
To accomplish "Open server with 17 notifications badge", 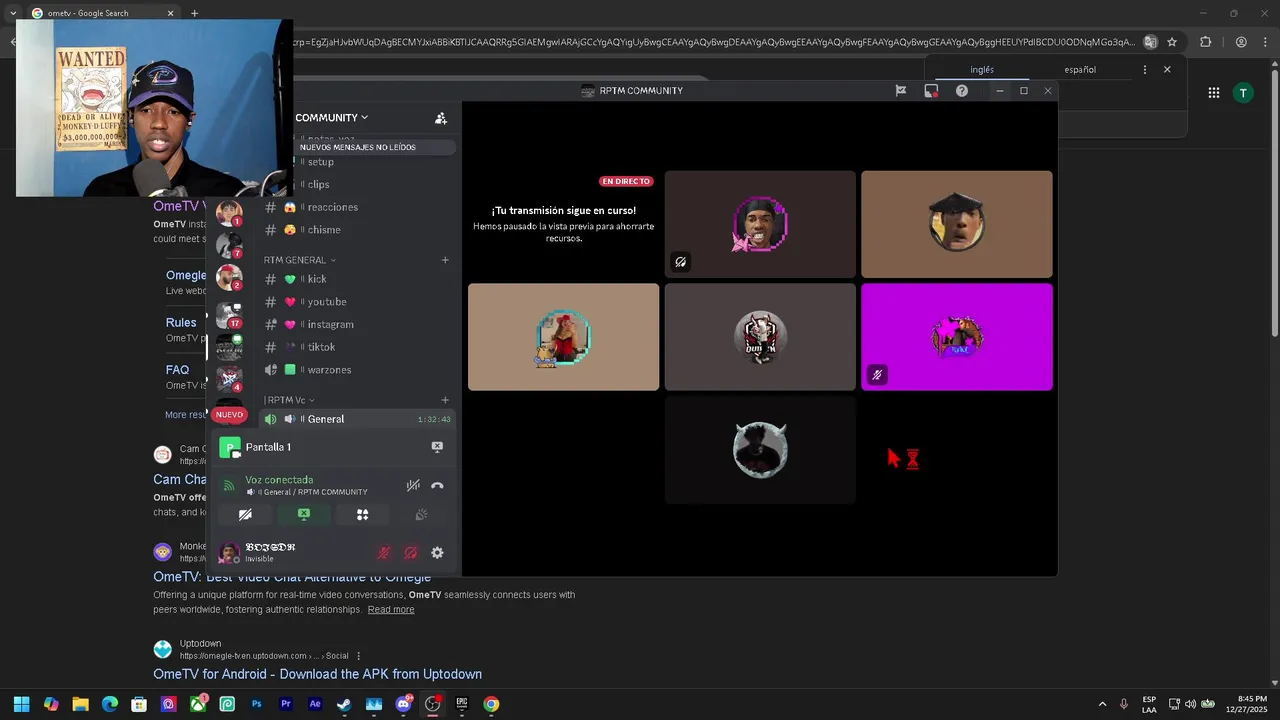I will 230,314.
